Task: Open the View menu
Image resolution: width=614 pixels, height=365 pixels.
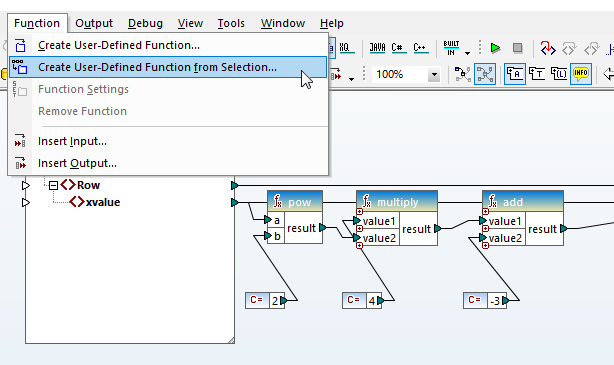Action: click(x=190, y=23)
